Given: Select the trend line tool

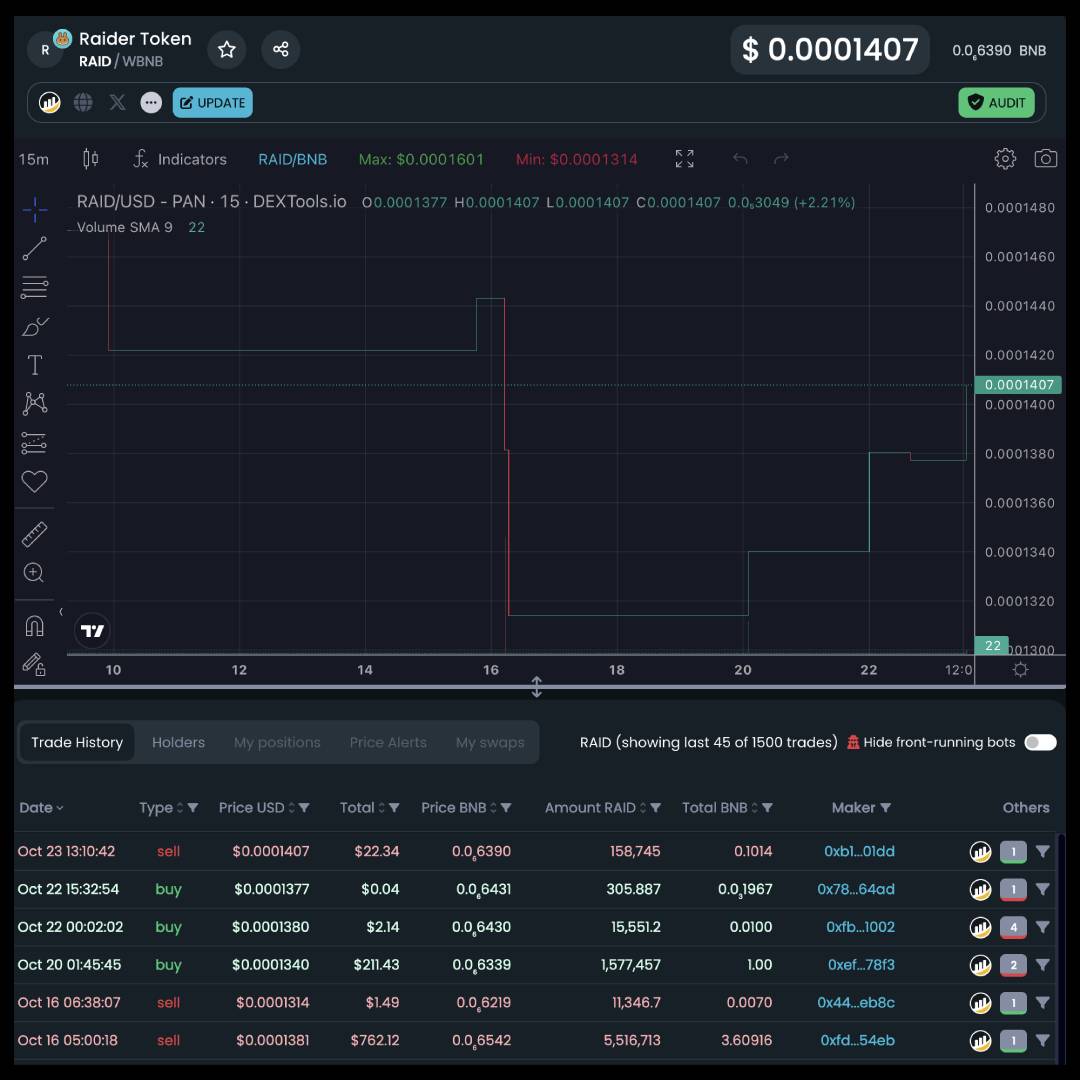Looking at the screenshot, I should [x=34, y=249].
